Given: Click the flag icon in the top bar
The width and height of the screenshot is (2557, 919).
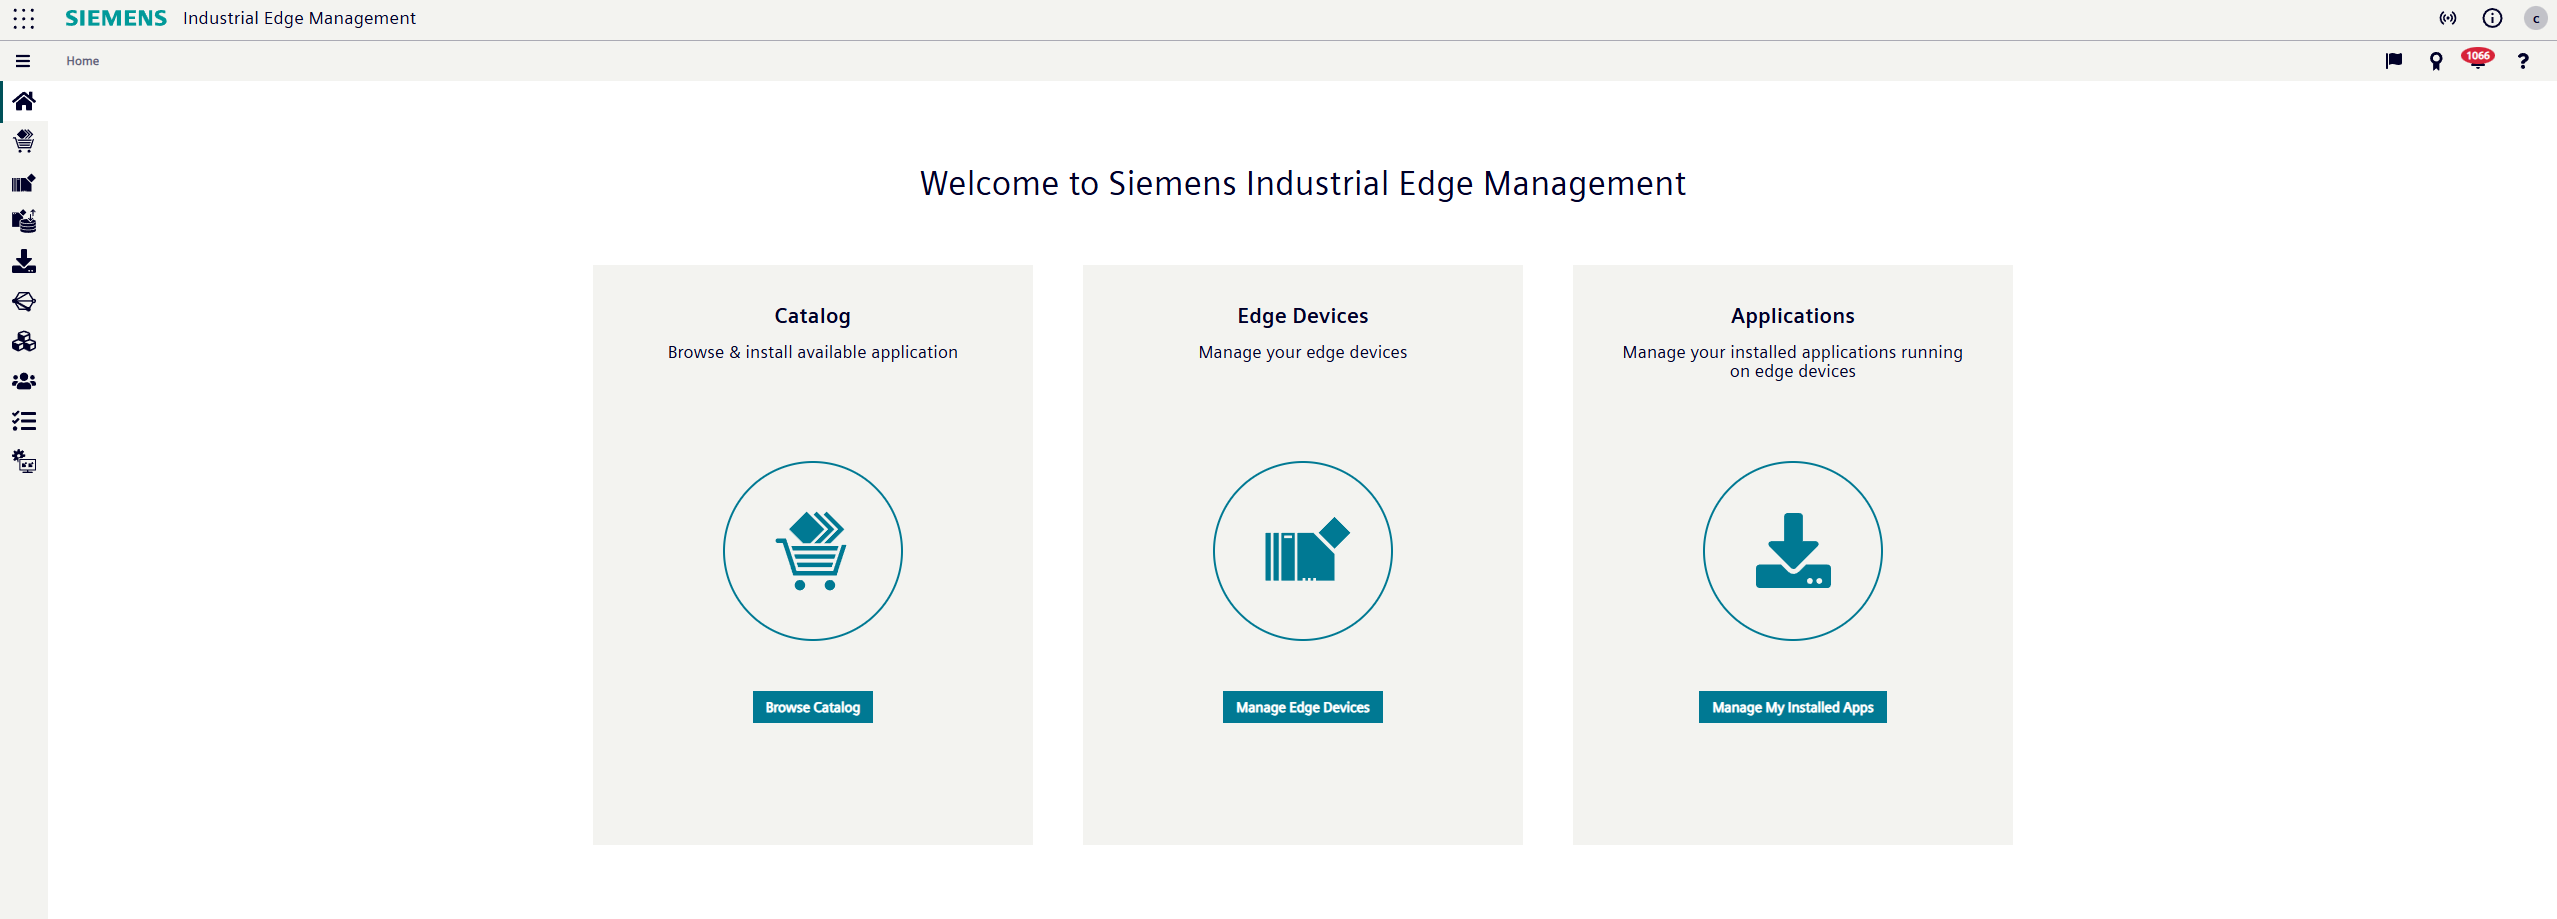Looking at the screenshot, I should click(2393, 61).
